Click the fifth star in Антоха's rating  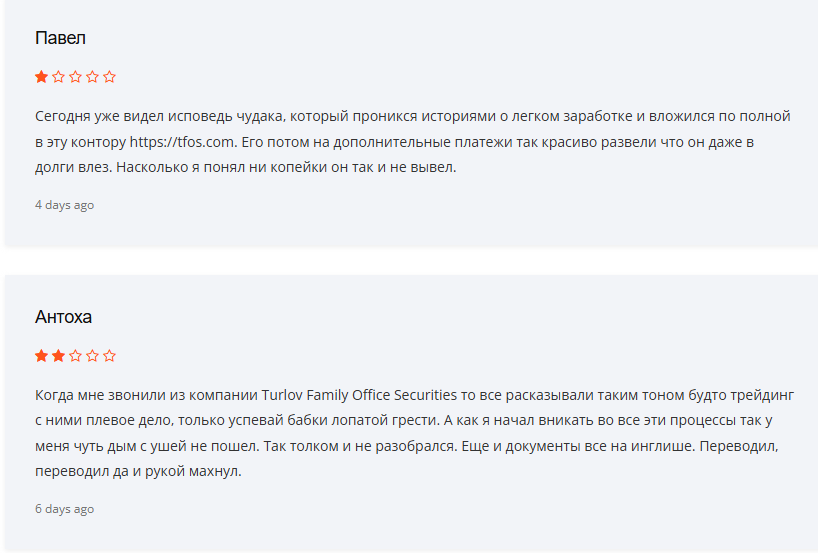[110, 356]
